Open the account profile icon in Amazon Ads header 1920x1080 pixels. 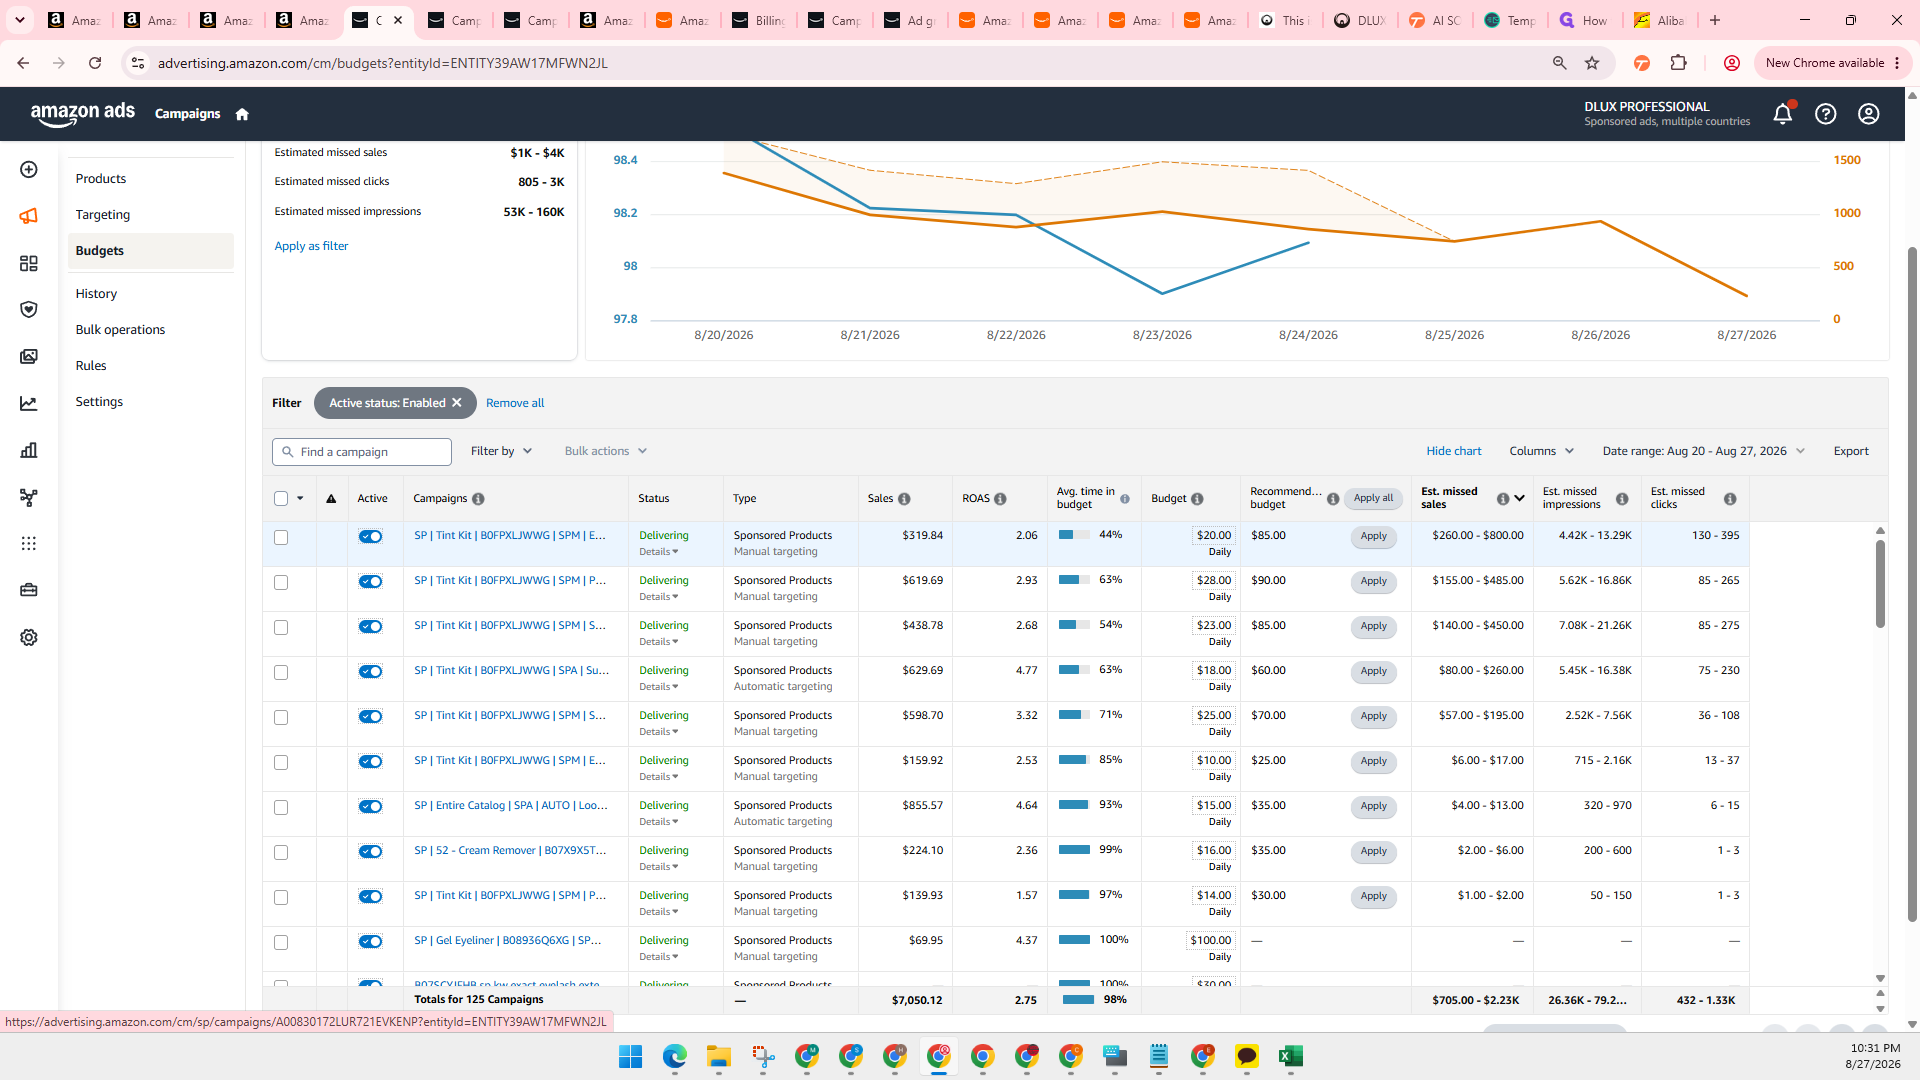tap(1869, 114)
